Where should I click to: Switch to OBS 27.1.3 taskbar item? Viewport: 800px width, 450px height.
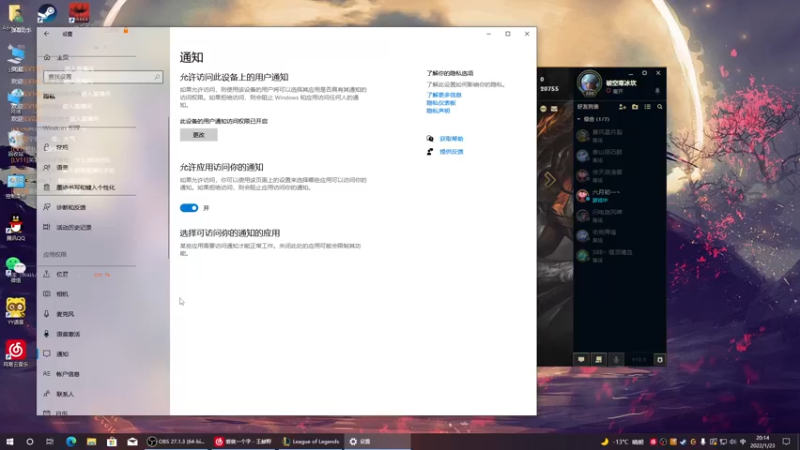(x=176, y=441)
